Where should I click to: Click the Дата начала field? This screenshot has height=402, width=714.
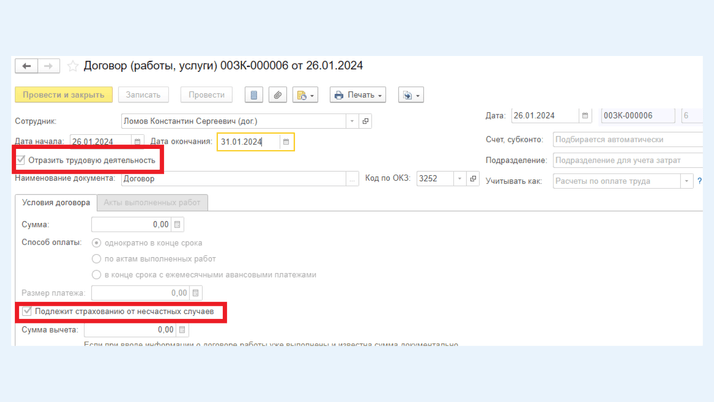[101, 142]
